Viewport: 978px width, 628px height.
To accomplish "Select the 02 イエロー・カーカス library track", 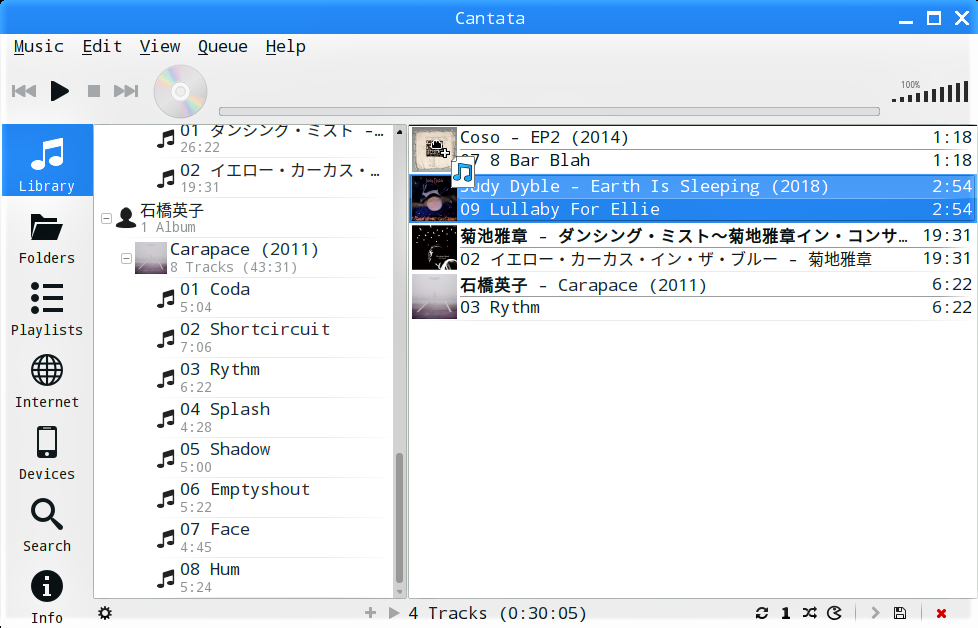I will click(271, 178).
